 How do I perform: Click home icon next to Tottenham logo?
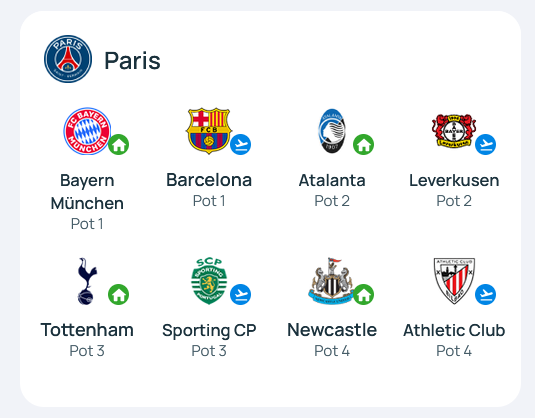click(118, 294)
